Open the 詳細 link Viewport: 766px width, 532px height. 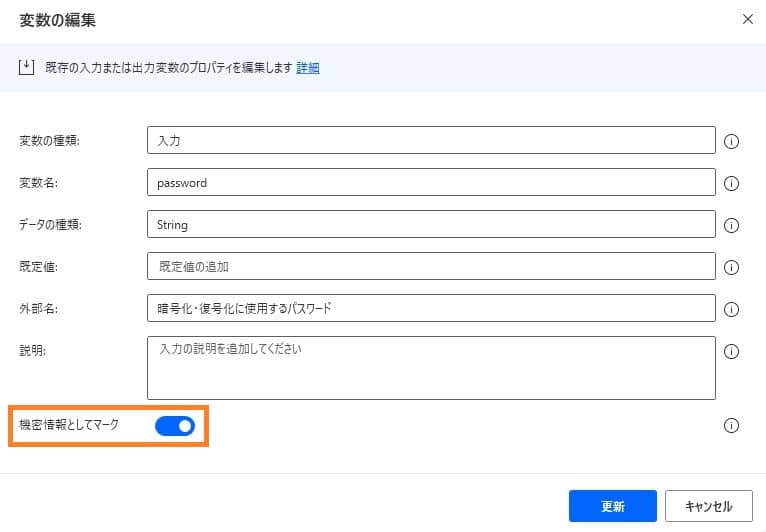308,67
